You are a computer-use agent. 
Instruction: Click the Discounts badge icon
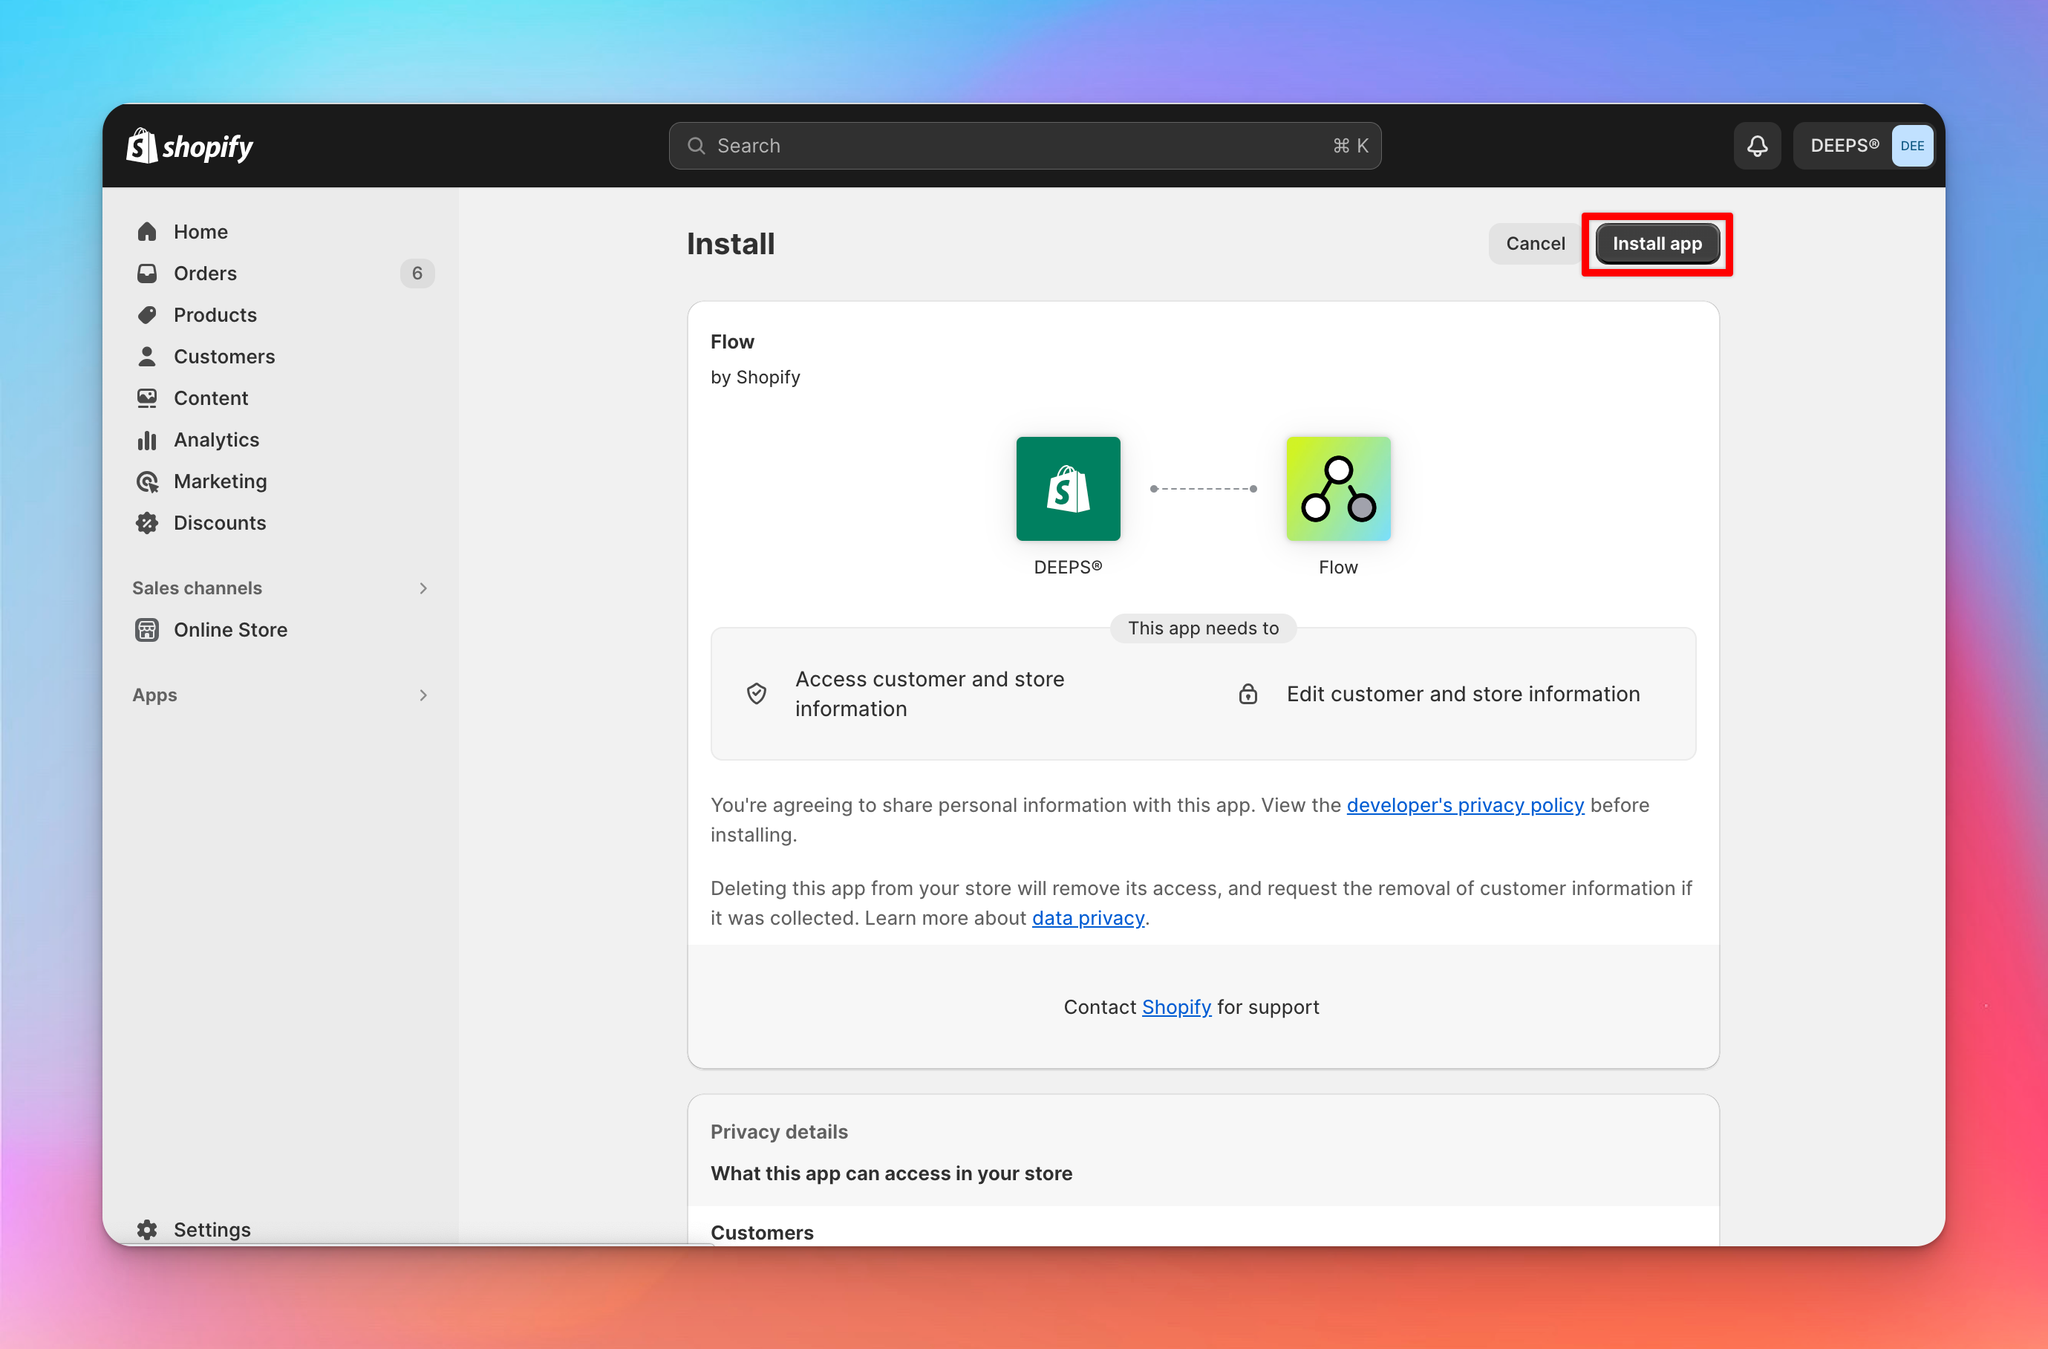[x=147, y=523]
